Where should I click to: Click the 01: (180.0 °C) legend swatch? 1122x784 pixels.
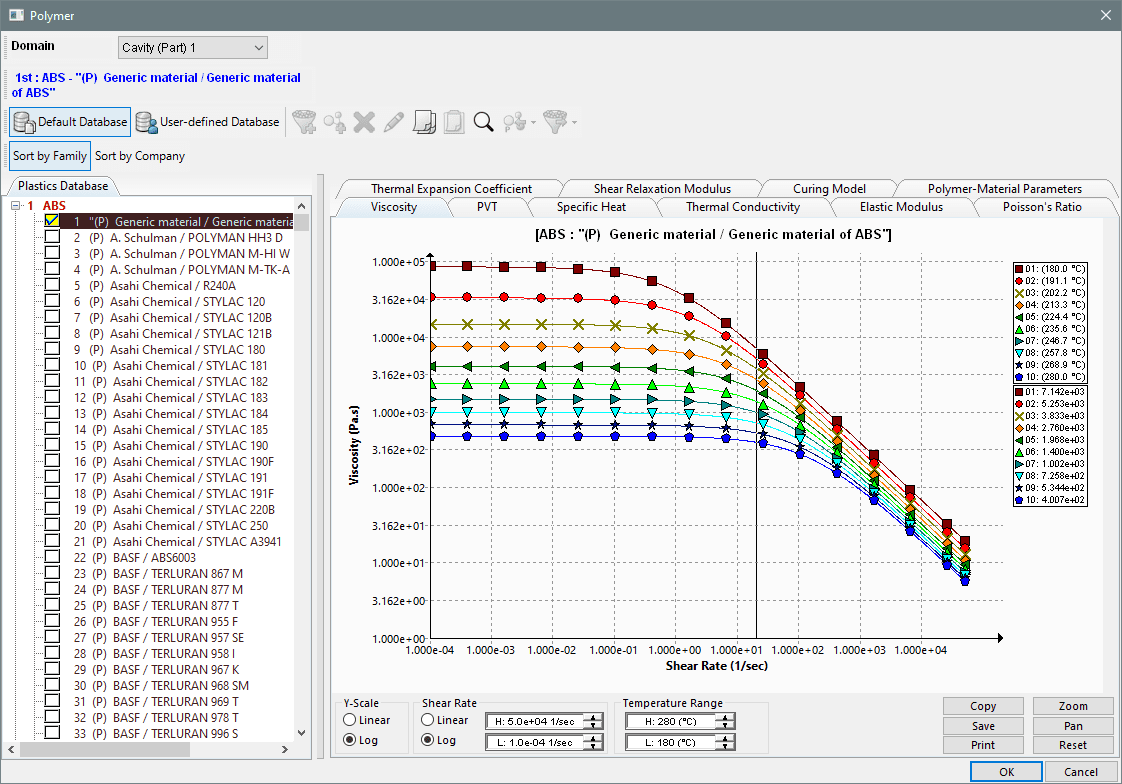(x=1019, y=269)
